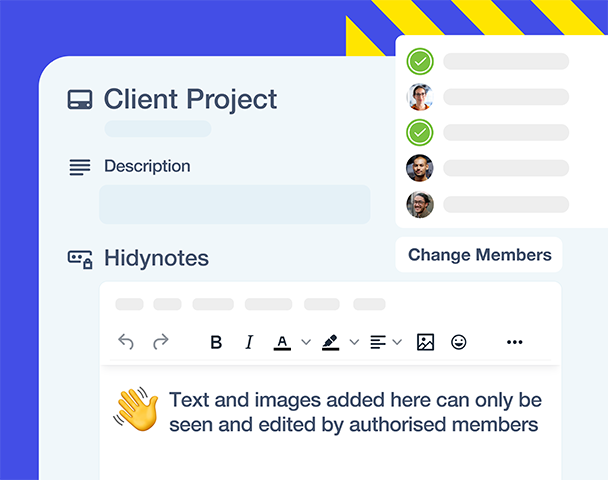The width and height of the screenshot is (608, 480).
Task: Open the highlight color dropdown arrow
Action: click(x=354, y=342)
